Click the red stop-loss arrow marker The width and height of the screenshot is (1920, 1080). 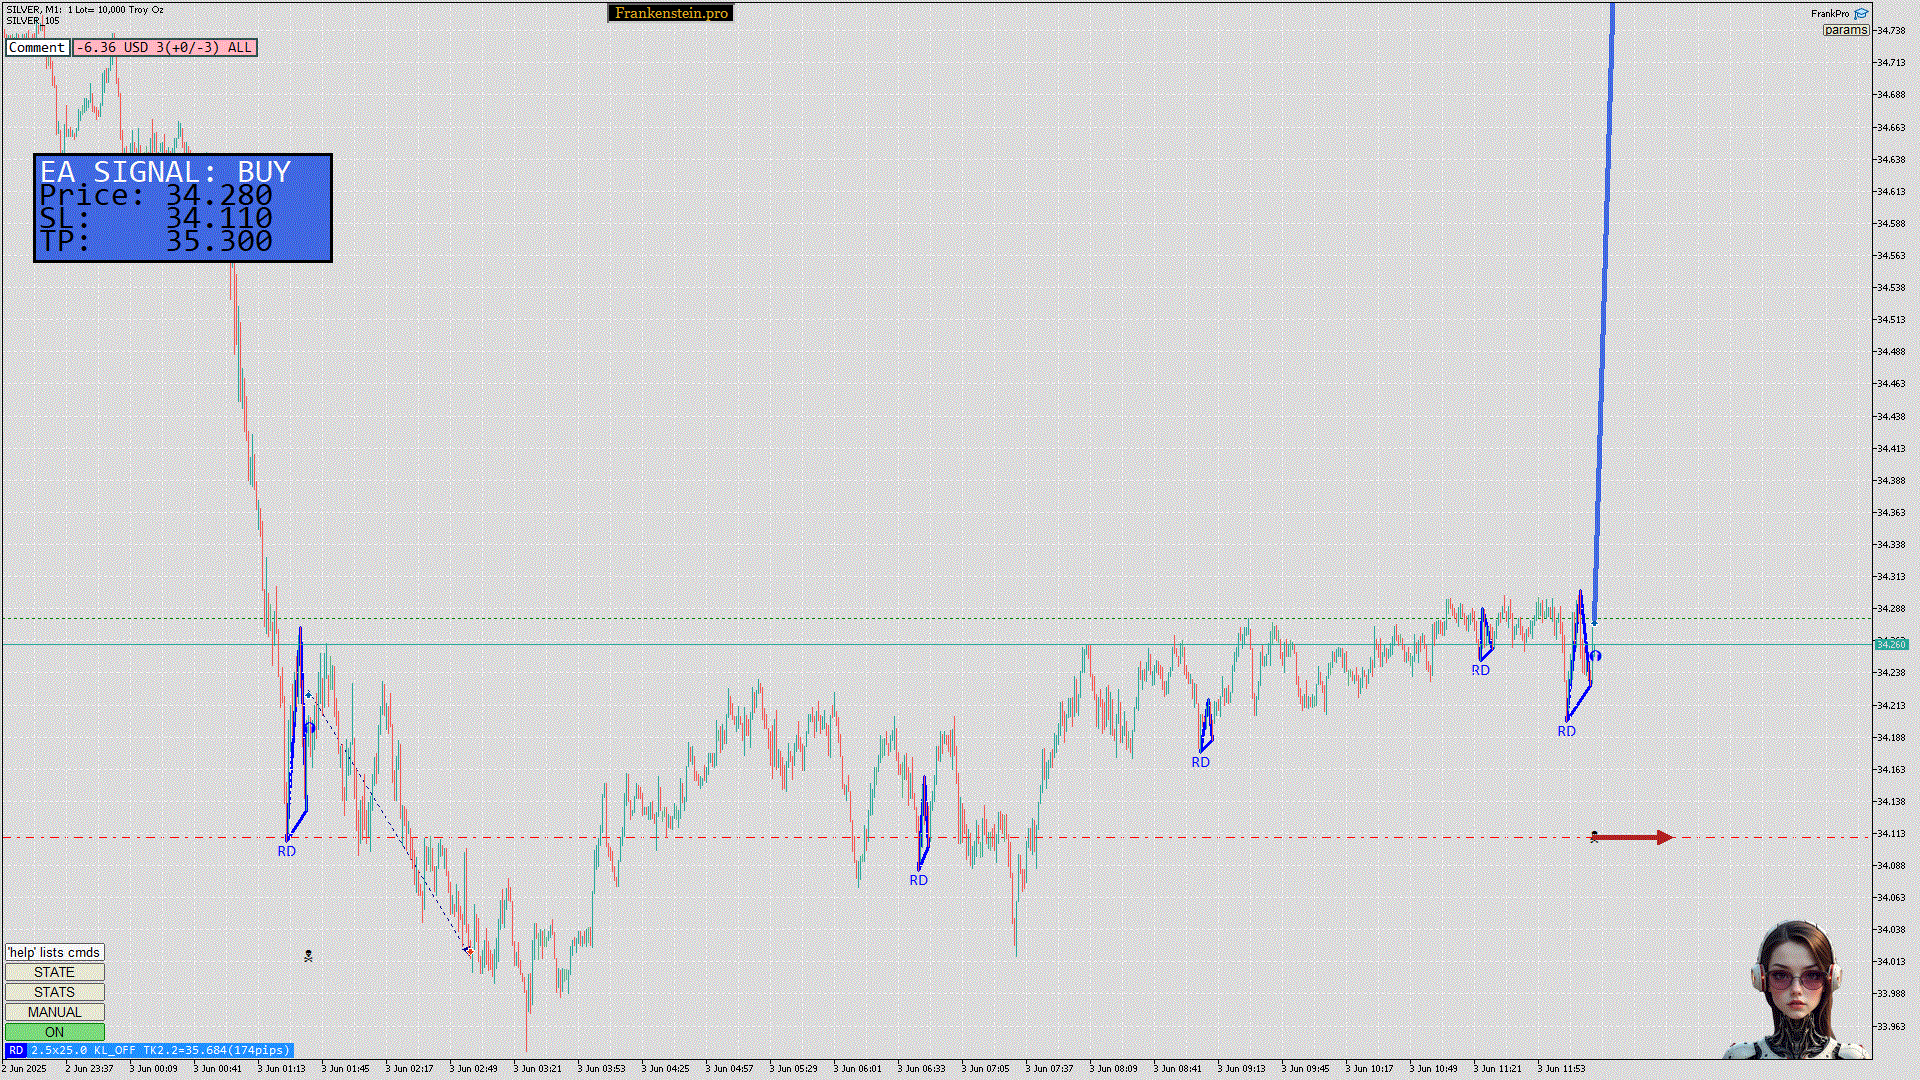(x=1632, y=837)
